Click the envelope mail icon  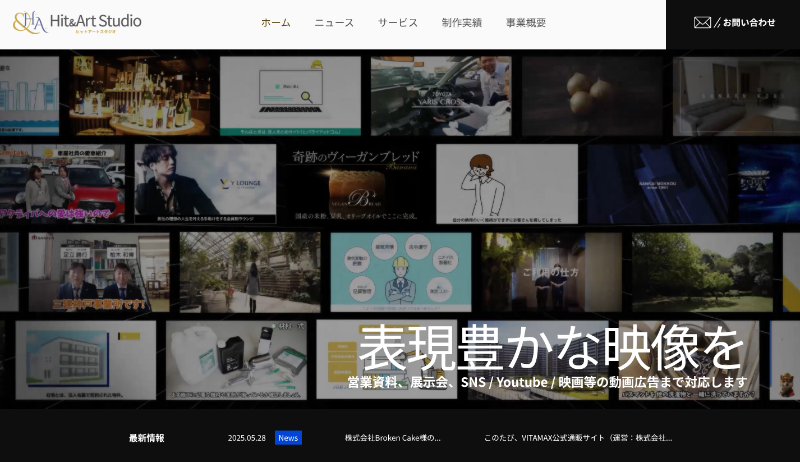tap(702, 22)
